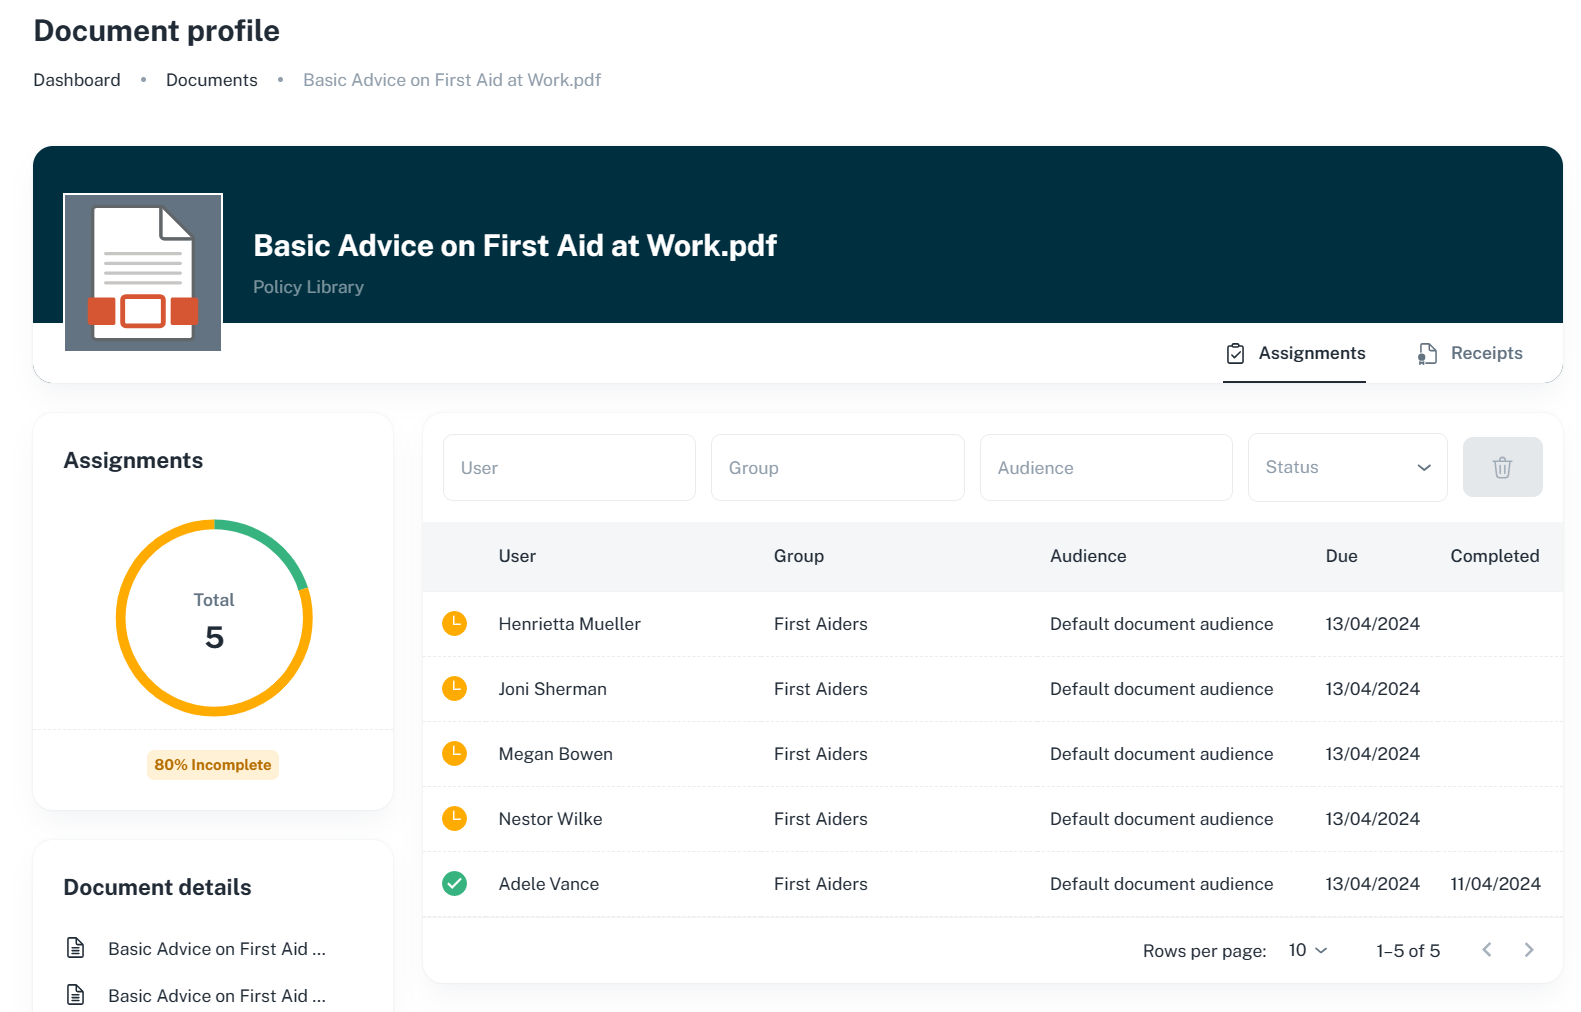Click pending clock icon for Megan Bowen
1581x1012 pixels.
pos(454,754)
